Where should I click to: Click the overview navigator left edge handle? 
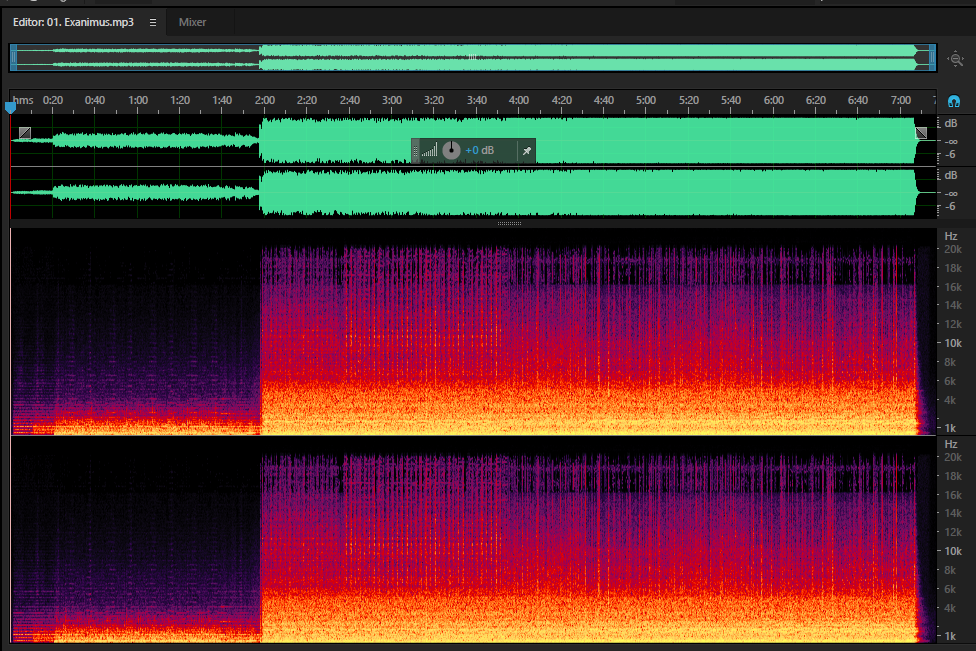coord(13,58)
